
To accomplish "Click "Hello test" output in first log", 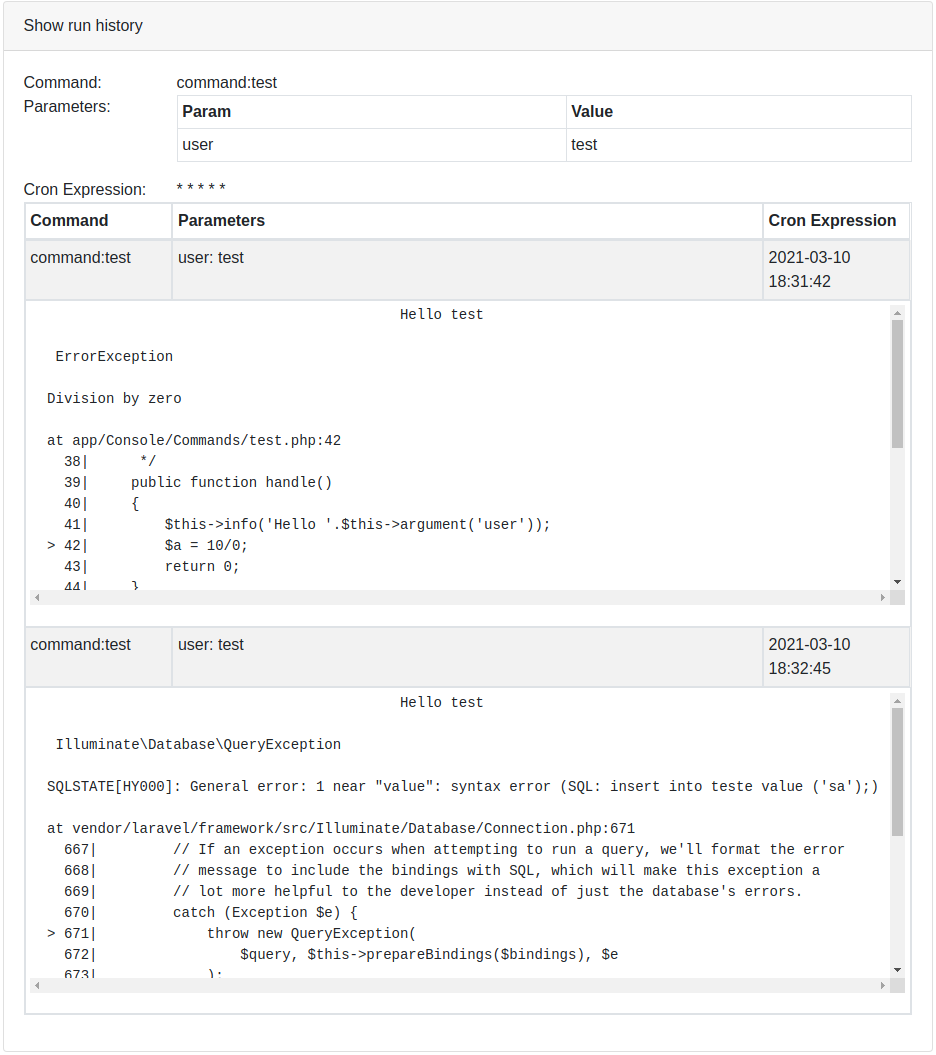I will point(441,315).
